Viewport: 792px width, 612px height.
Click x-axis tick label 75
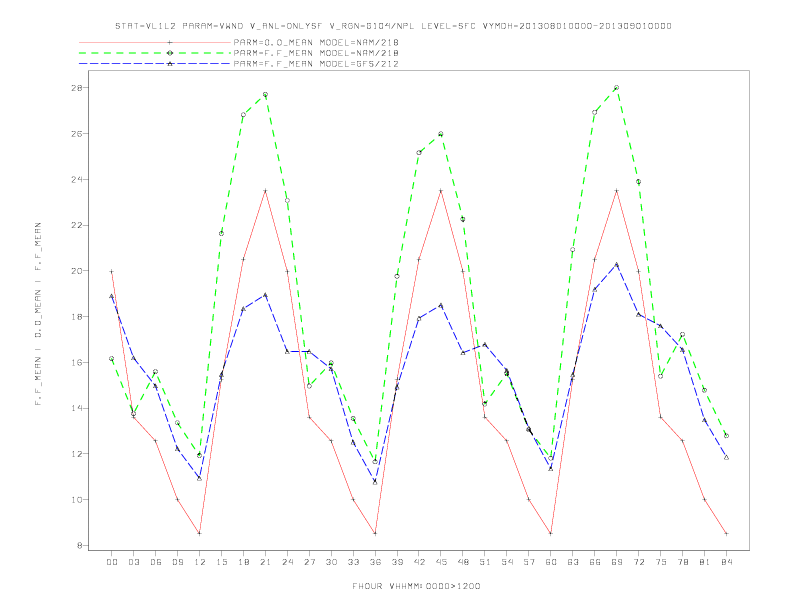pyautogui.click(x=661, y=562)
